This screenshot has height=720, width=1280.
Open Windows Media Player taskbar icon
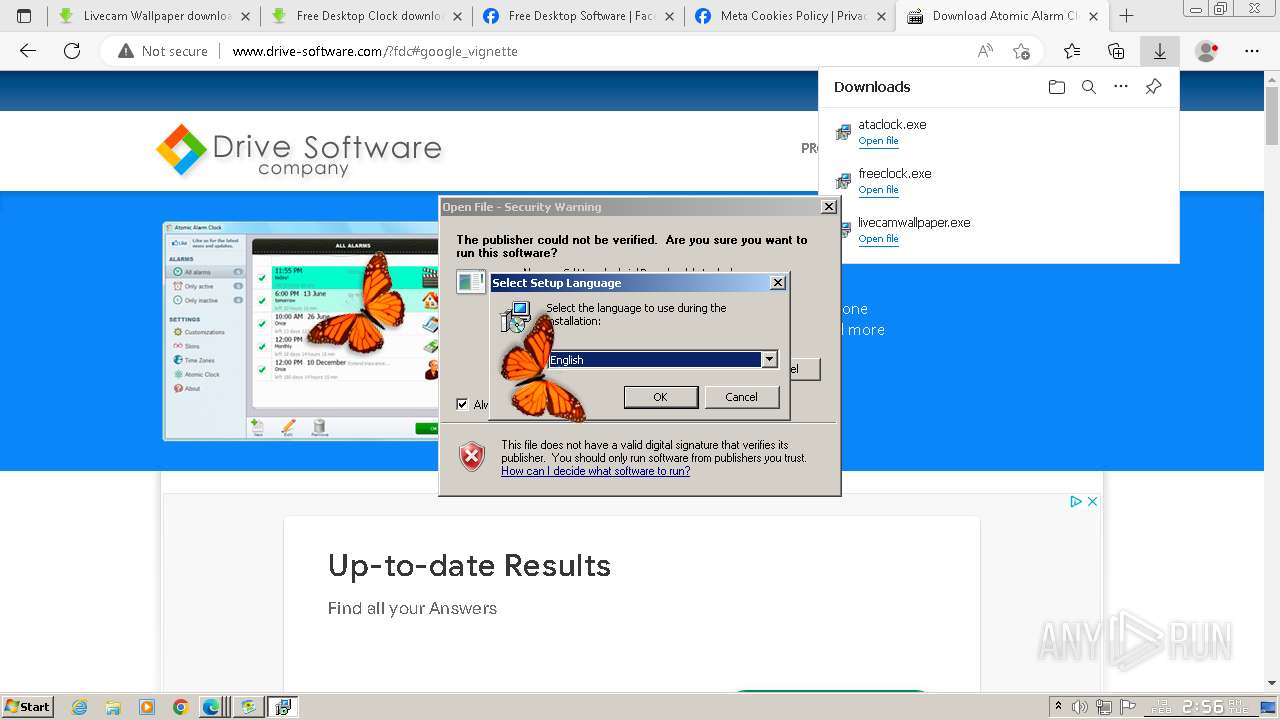click(x=147, y=707)
